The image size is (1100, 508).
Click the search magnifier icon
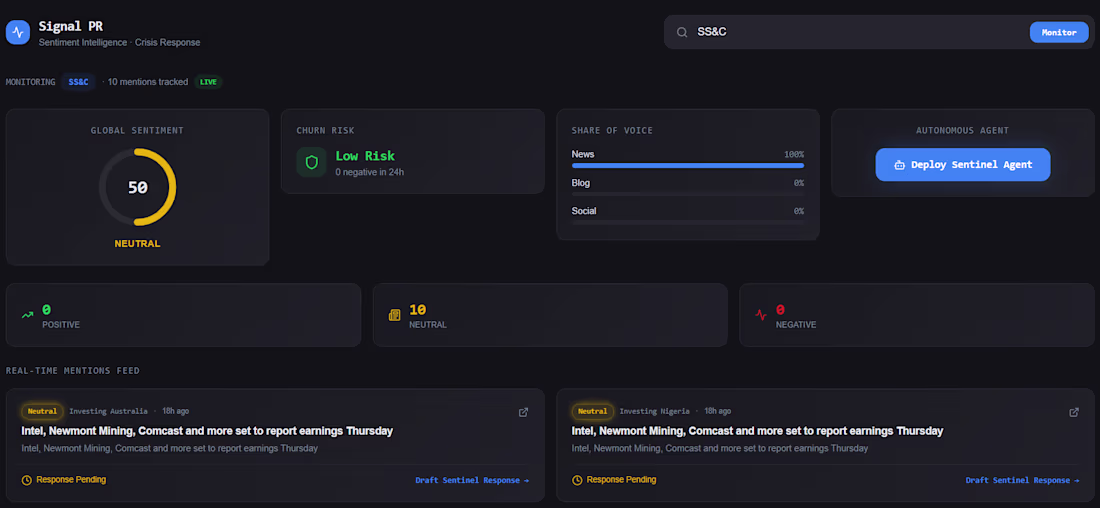point(681,32)
